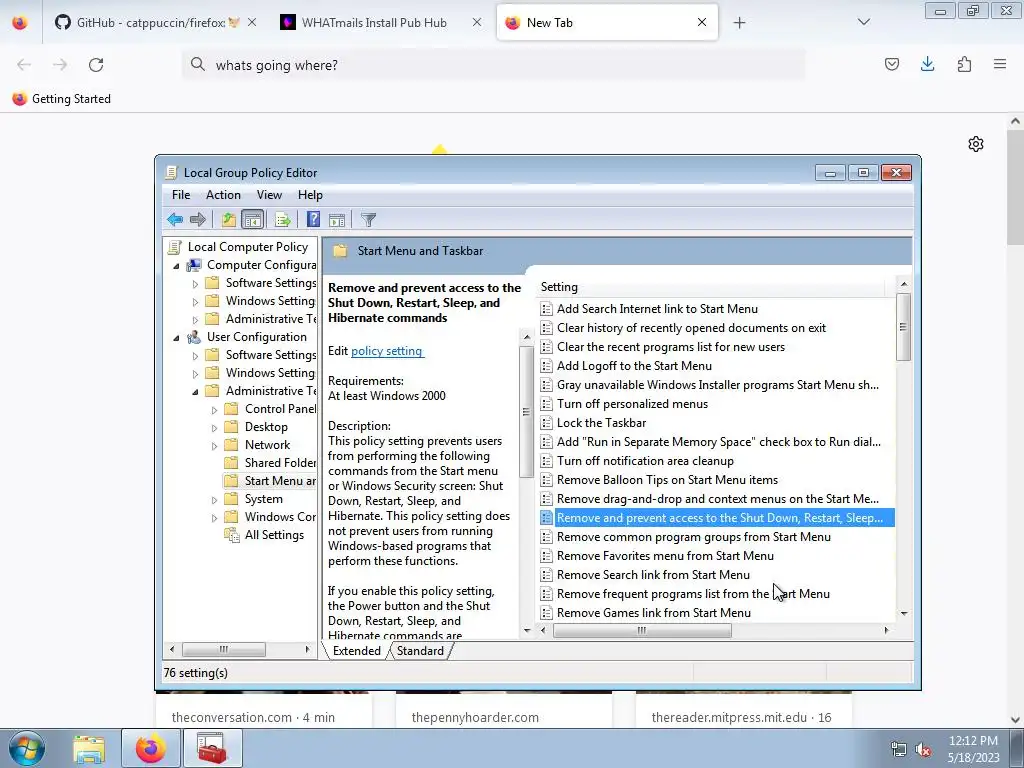The width and height of the screenshot is (1024, 768).
Task: Expand the Windows Components tree folder
Action: 214,518
